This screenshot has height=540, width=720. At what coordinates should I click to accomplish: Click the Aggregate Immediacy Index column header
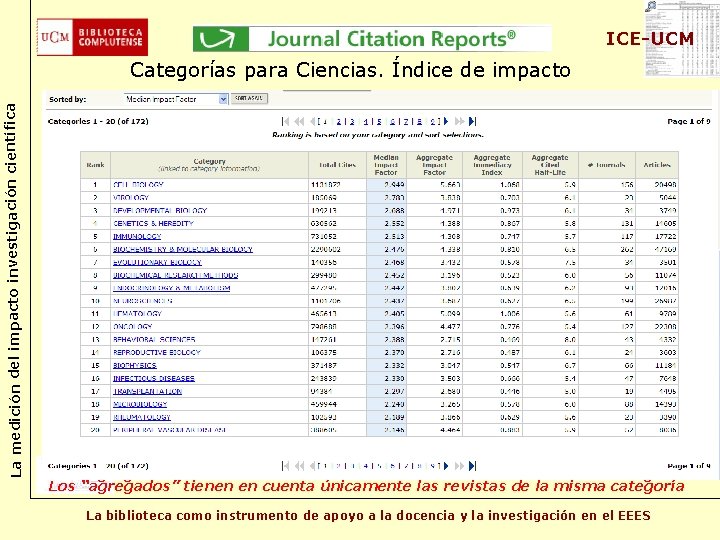492,165
